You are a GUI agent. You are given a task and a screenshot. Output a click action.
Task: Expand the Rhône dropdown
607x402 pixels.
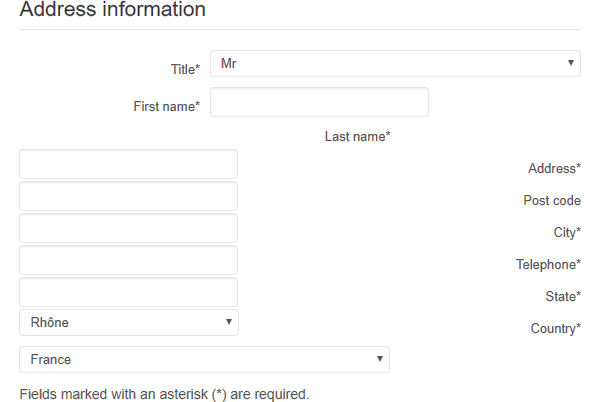(129, 322)
